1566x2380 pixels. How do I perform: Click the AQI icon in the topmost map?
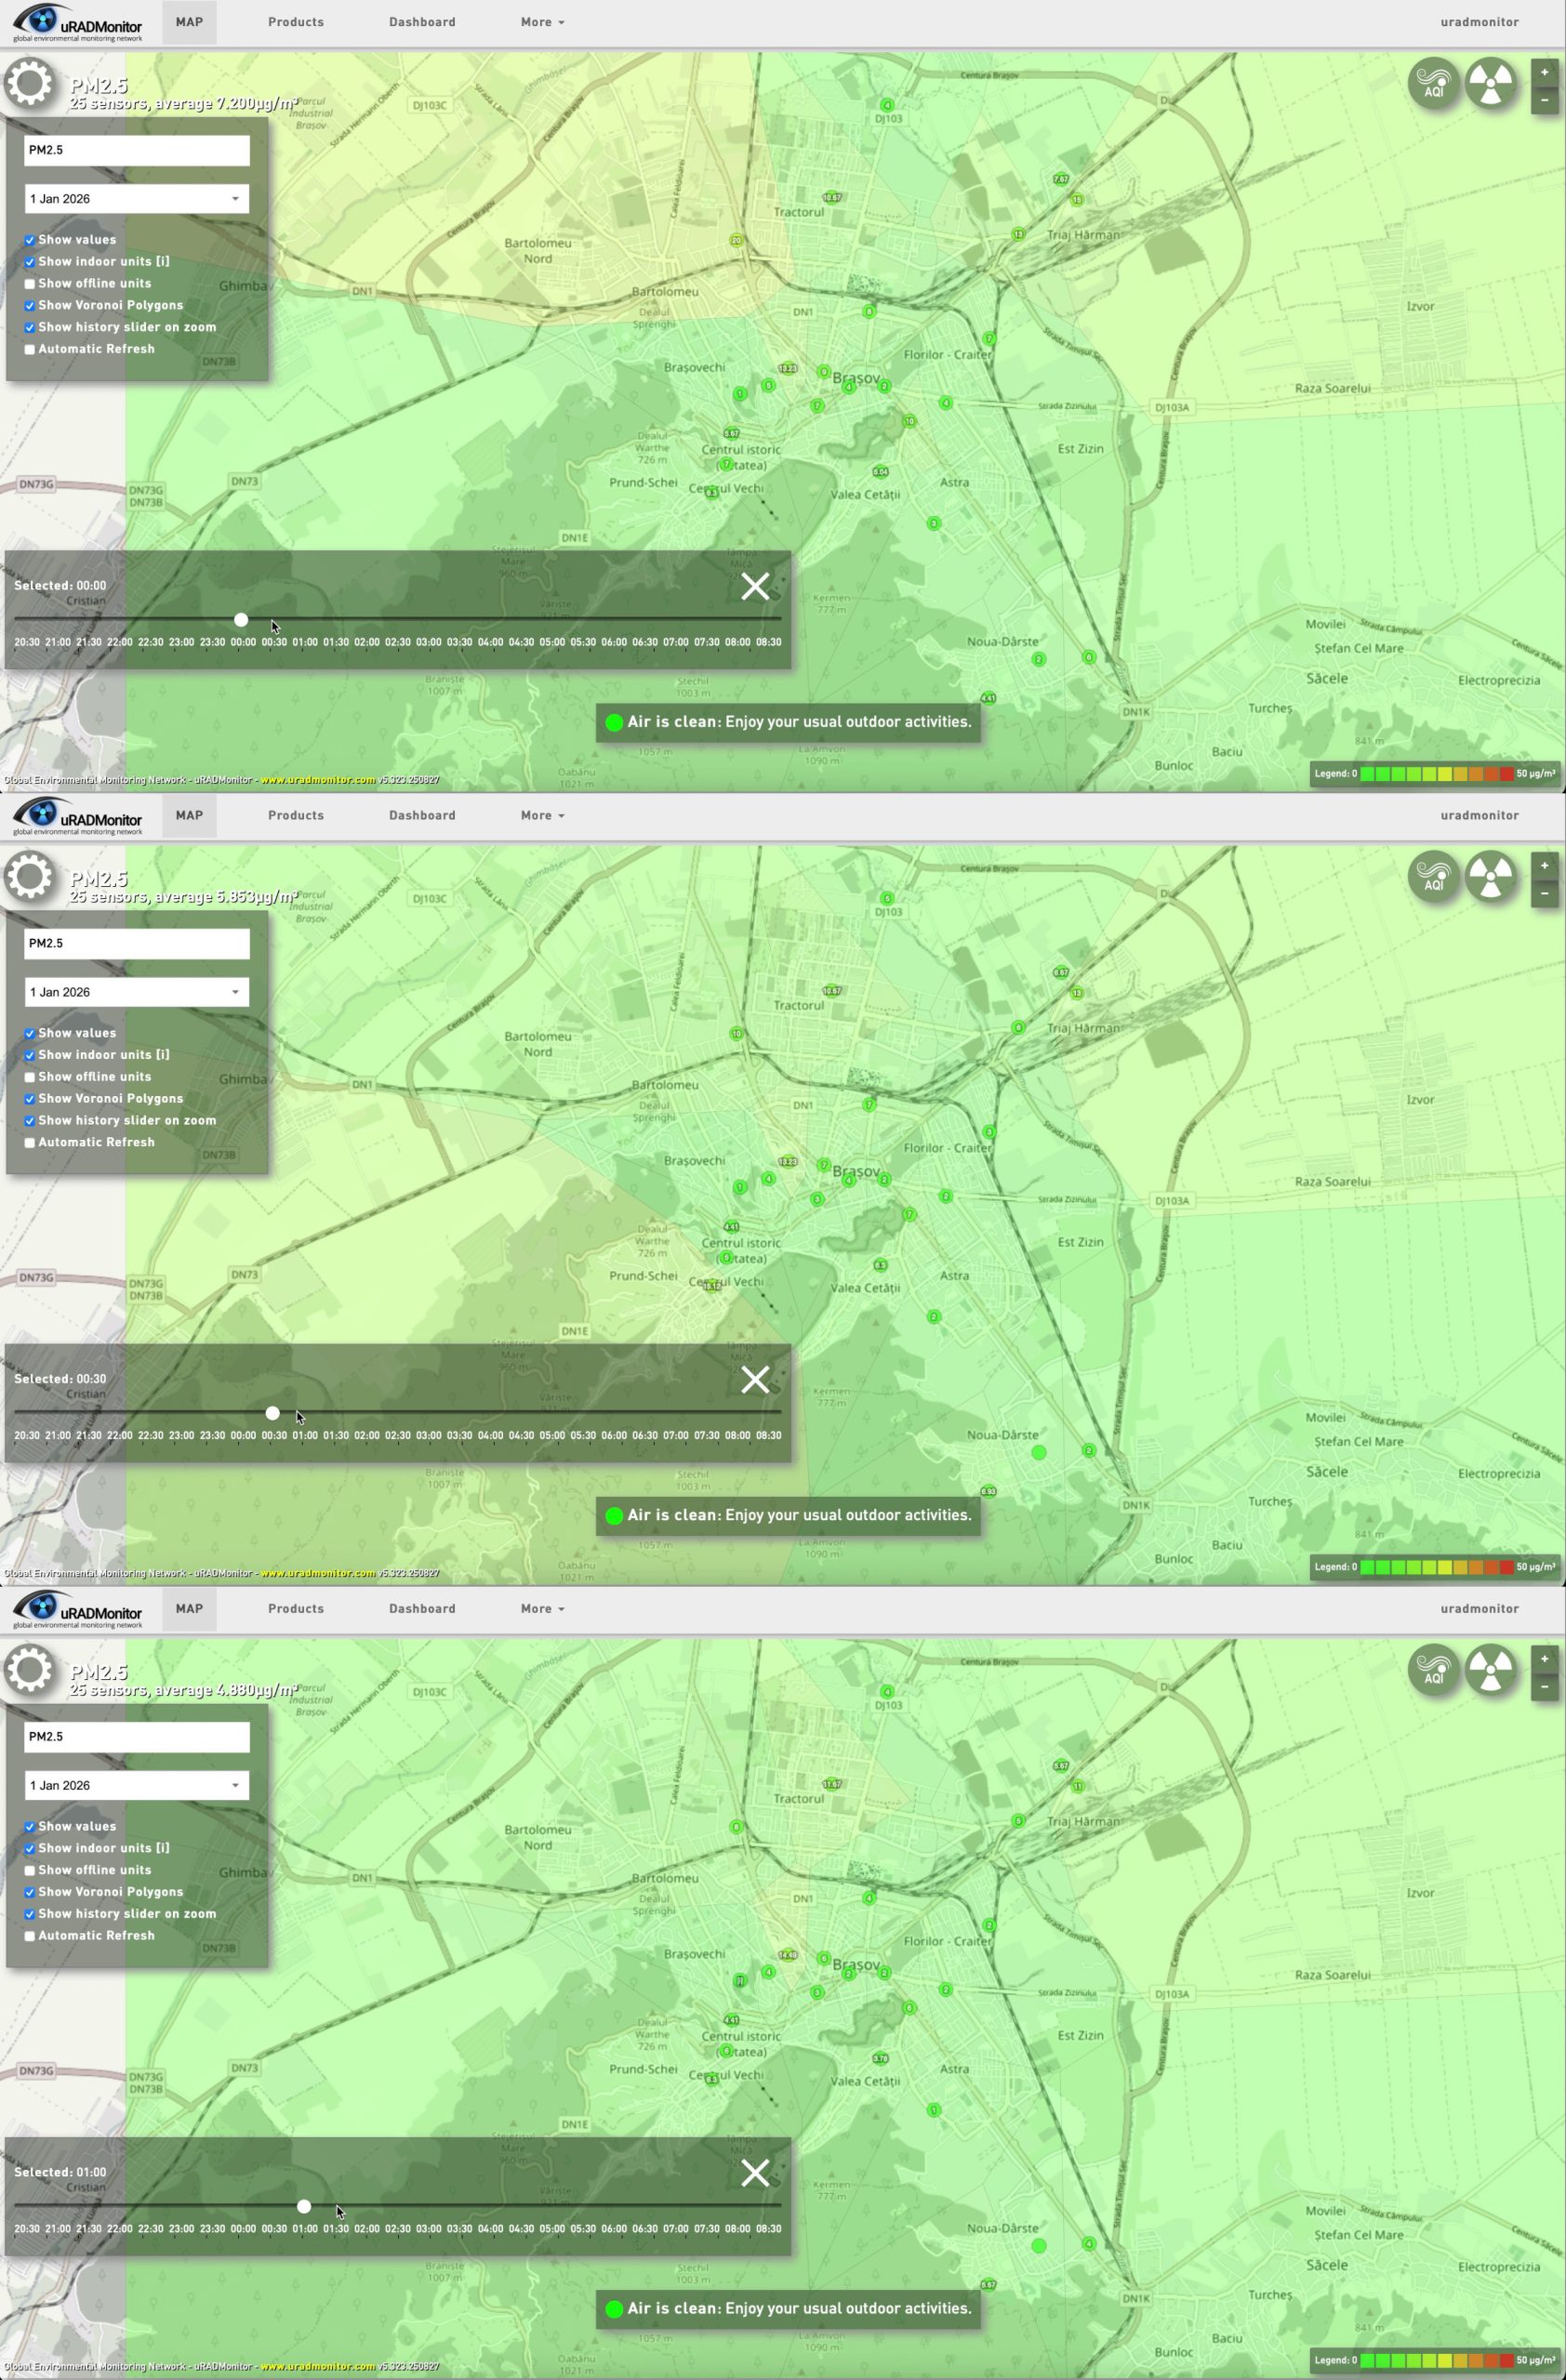click(x=1433, y=83)
